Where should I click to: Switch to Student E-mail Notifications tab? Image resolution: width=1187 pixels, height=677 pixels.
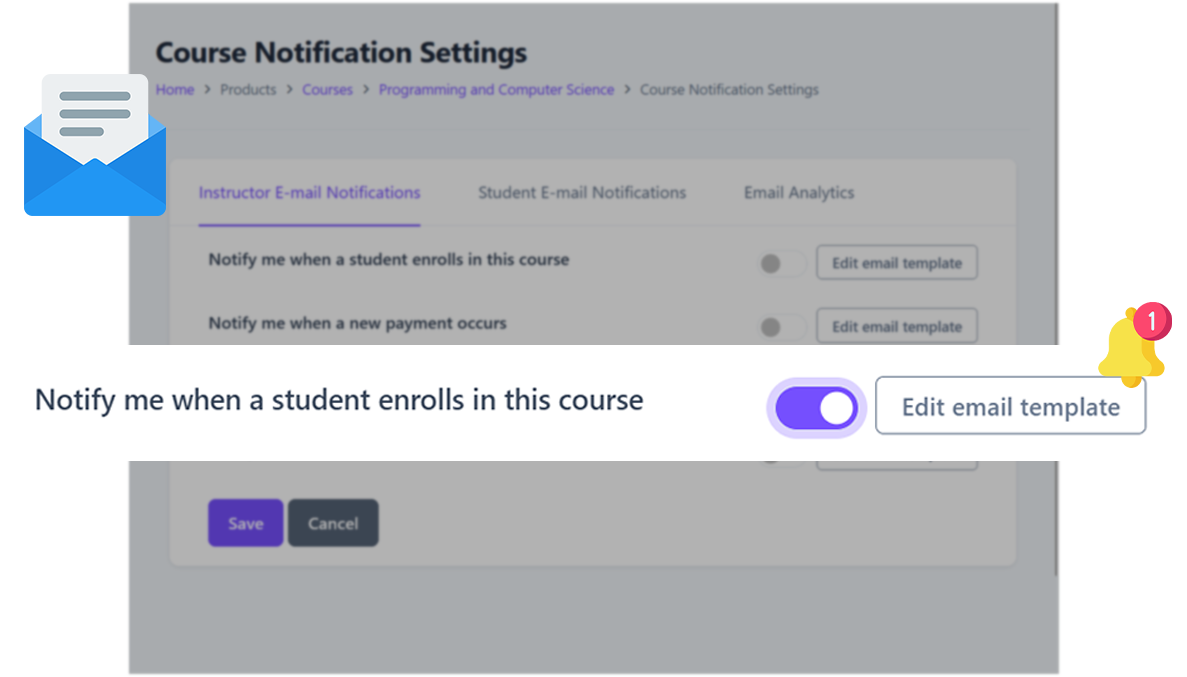(582, 193)
